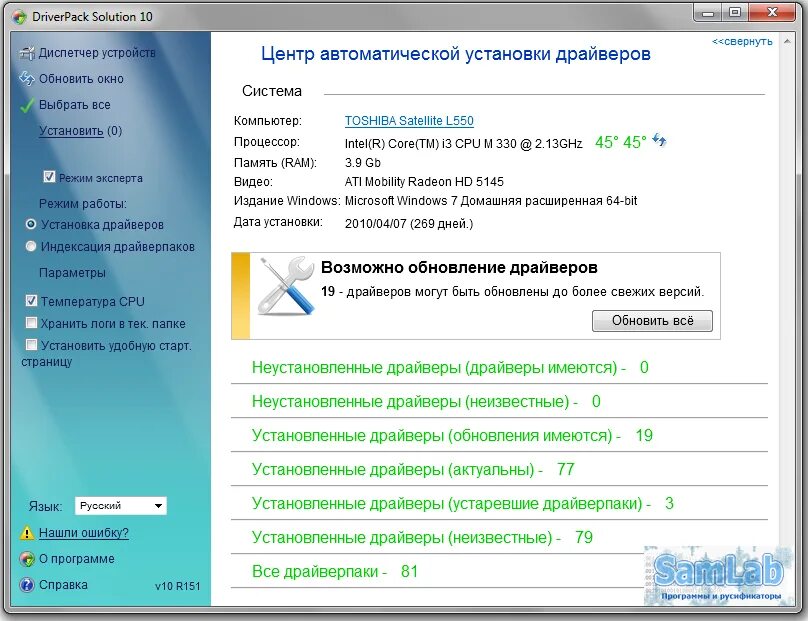Choose Обновить окно in sidebar
This screenshot has width=808, height=621.
point(81,79)
